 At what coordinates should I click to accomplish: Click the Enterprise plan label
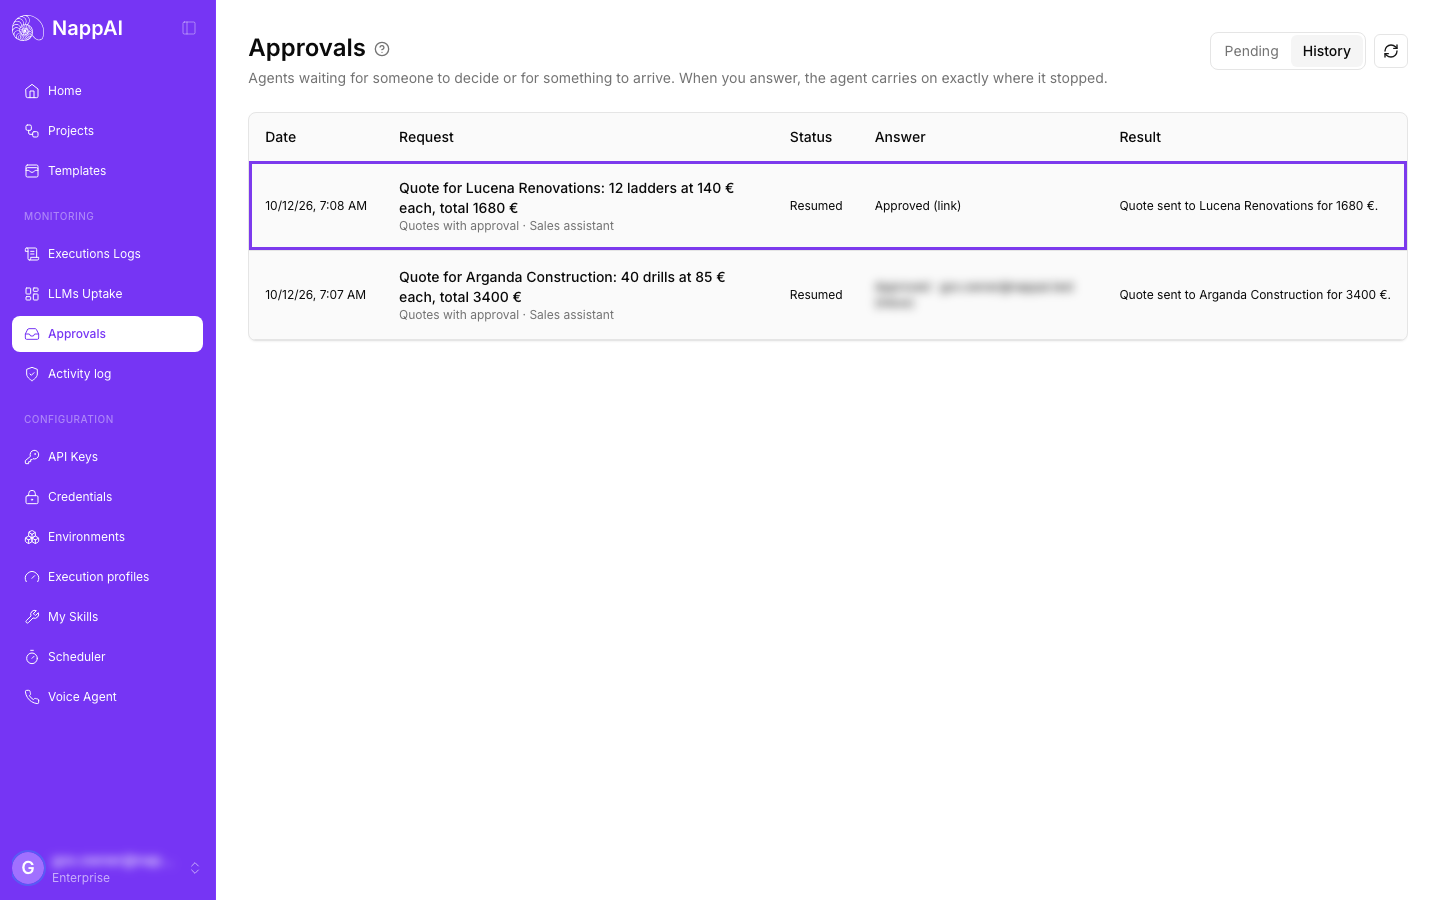point(81,878)
